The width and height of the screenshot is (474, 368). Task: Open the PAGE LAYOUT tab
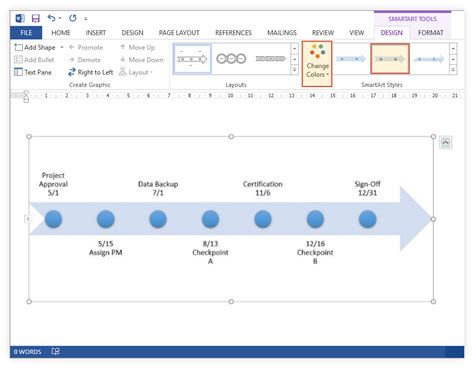pyautogui.click(x=179, y=33)
